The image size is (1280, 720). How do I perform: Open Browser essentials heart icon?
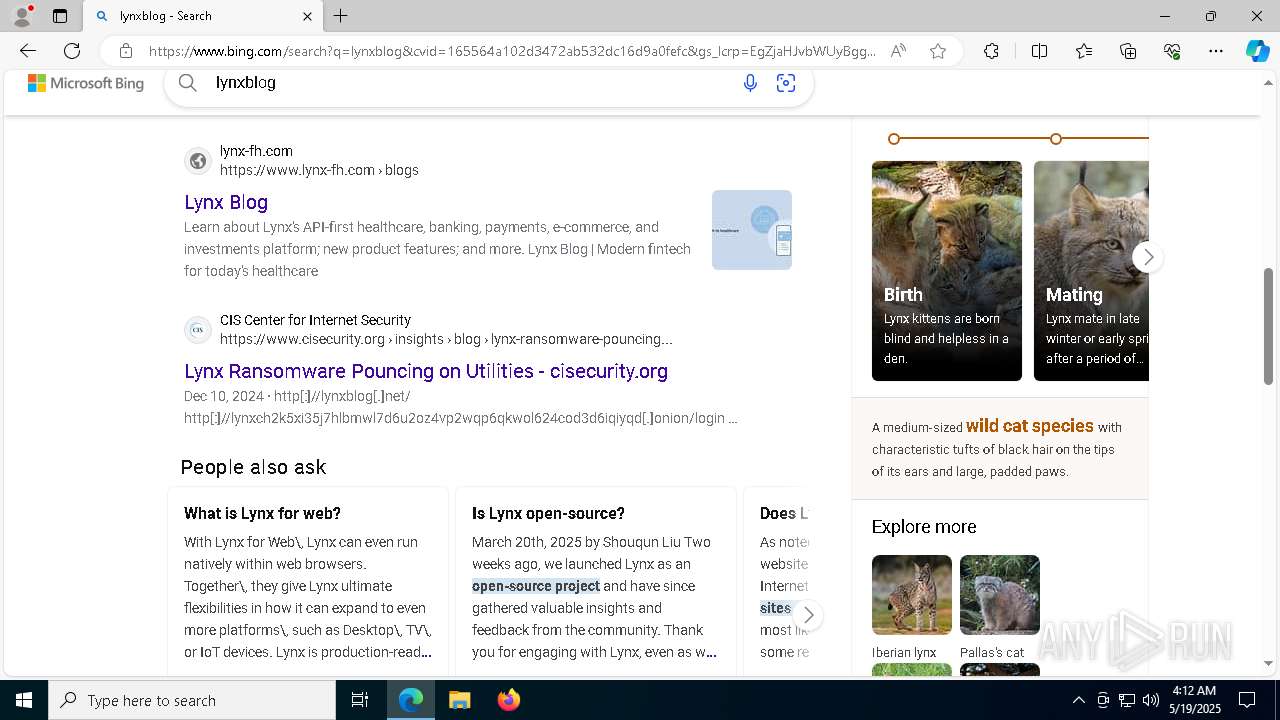[x=1172, y=51]
